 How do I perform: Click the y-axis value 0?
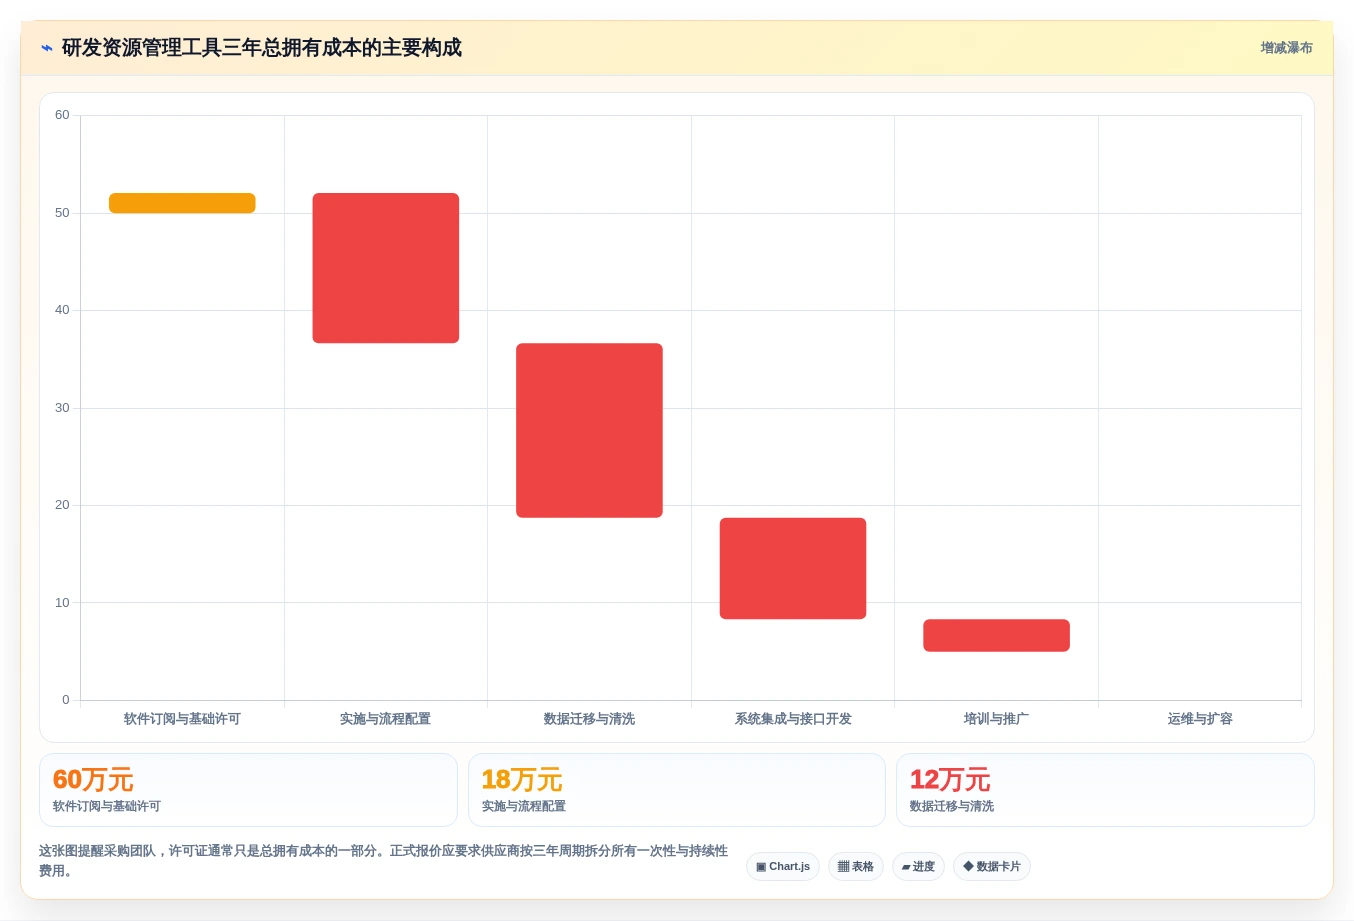66,700
